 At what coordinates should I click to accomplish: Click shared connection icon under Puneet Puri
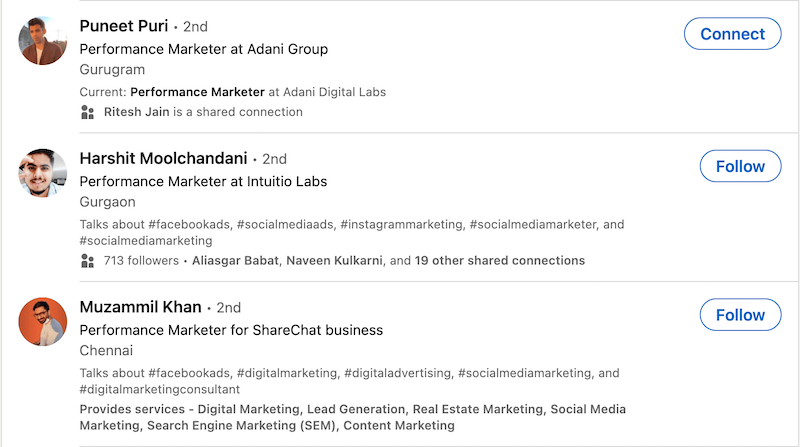point(87,112)
